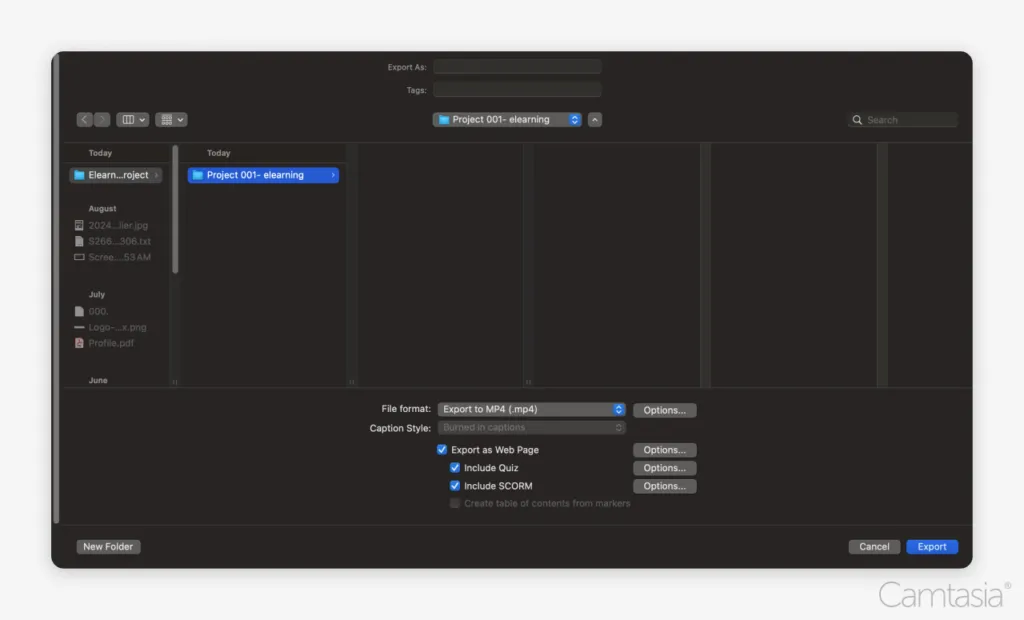This screenshot has width=1024, height=620.
Task: Click the Cancel button
Action: 874,547
